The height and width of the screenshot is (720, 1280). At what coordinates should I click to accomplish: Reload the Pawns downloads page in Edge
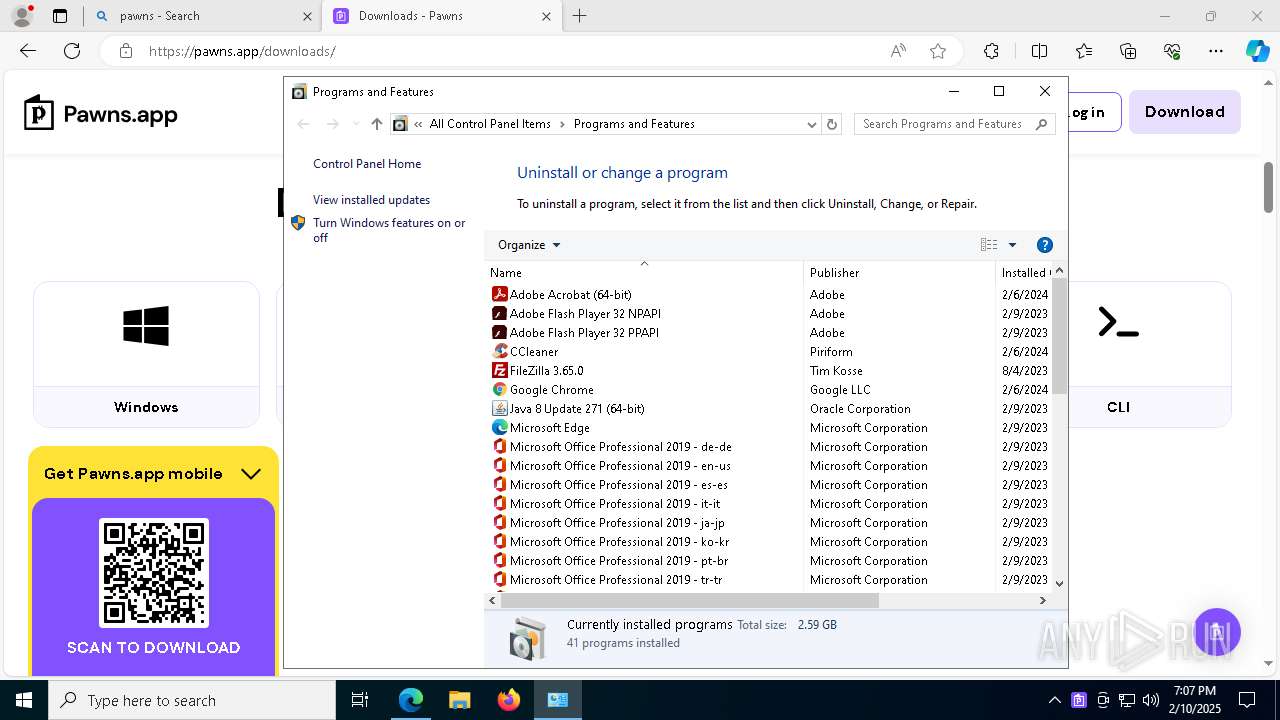72,51
